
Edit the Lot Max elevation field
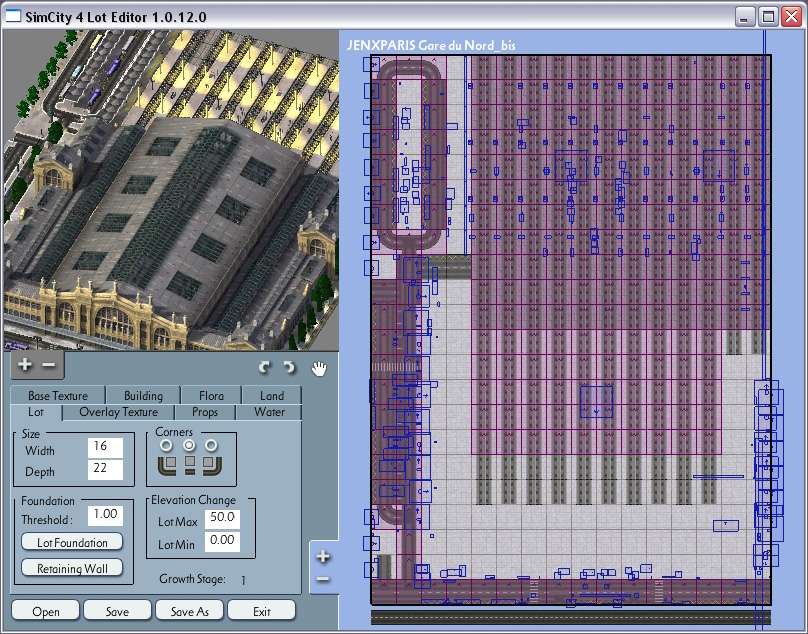point(222,519)
